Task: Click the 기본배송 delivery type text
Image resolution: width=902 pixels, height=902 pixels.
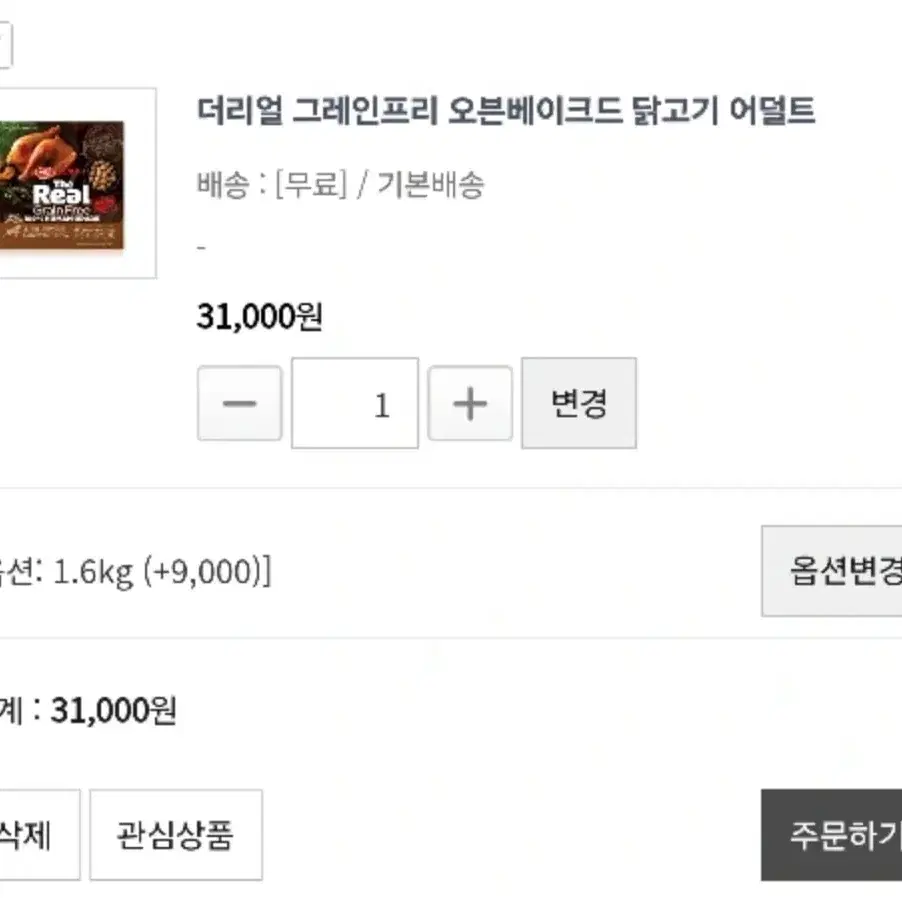Action: pos(431,185)
